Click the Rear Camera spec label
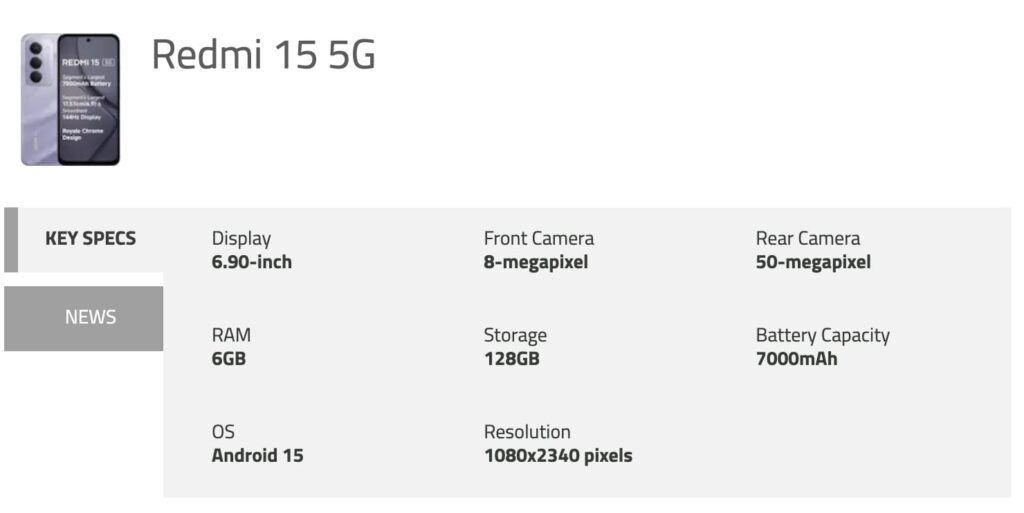 (807, 238)
